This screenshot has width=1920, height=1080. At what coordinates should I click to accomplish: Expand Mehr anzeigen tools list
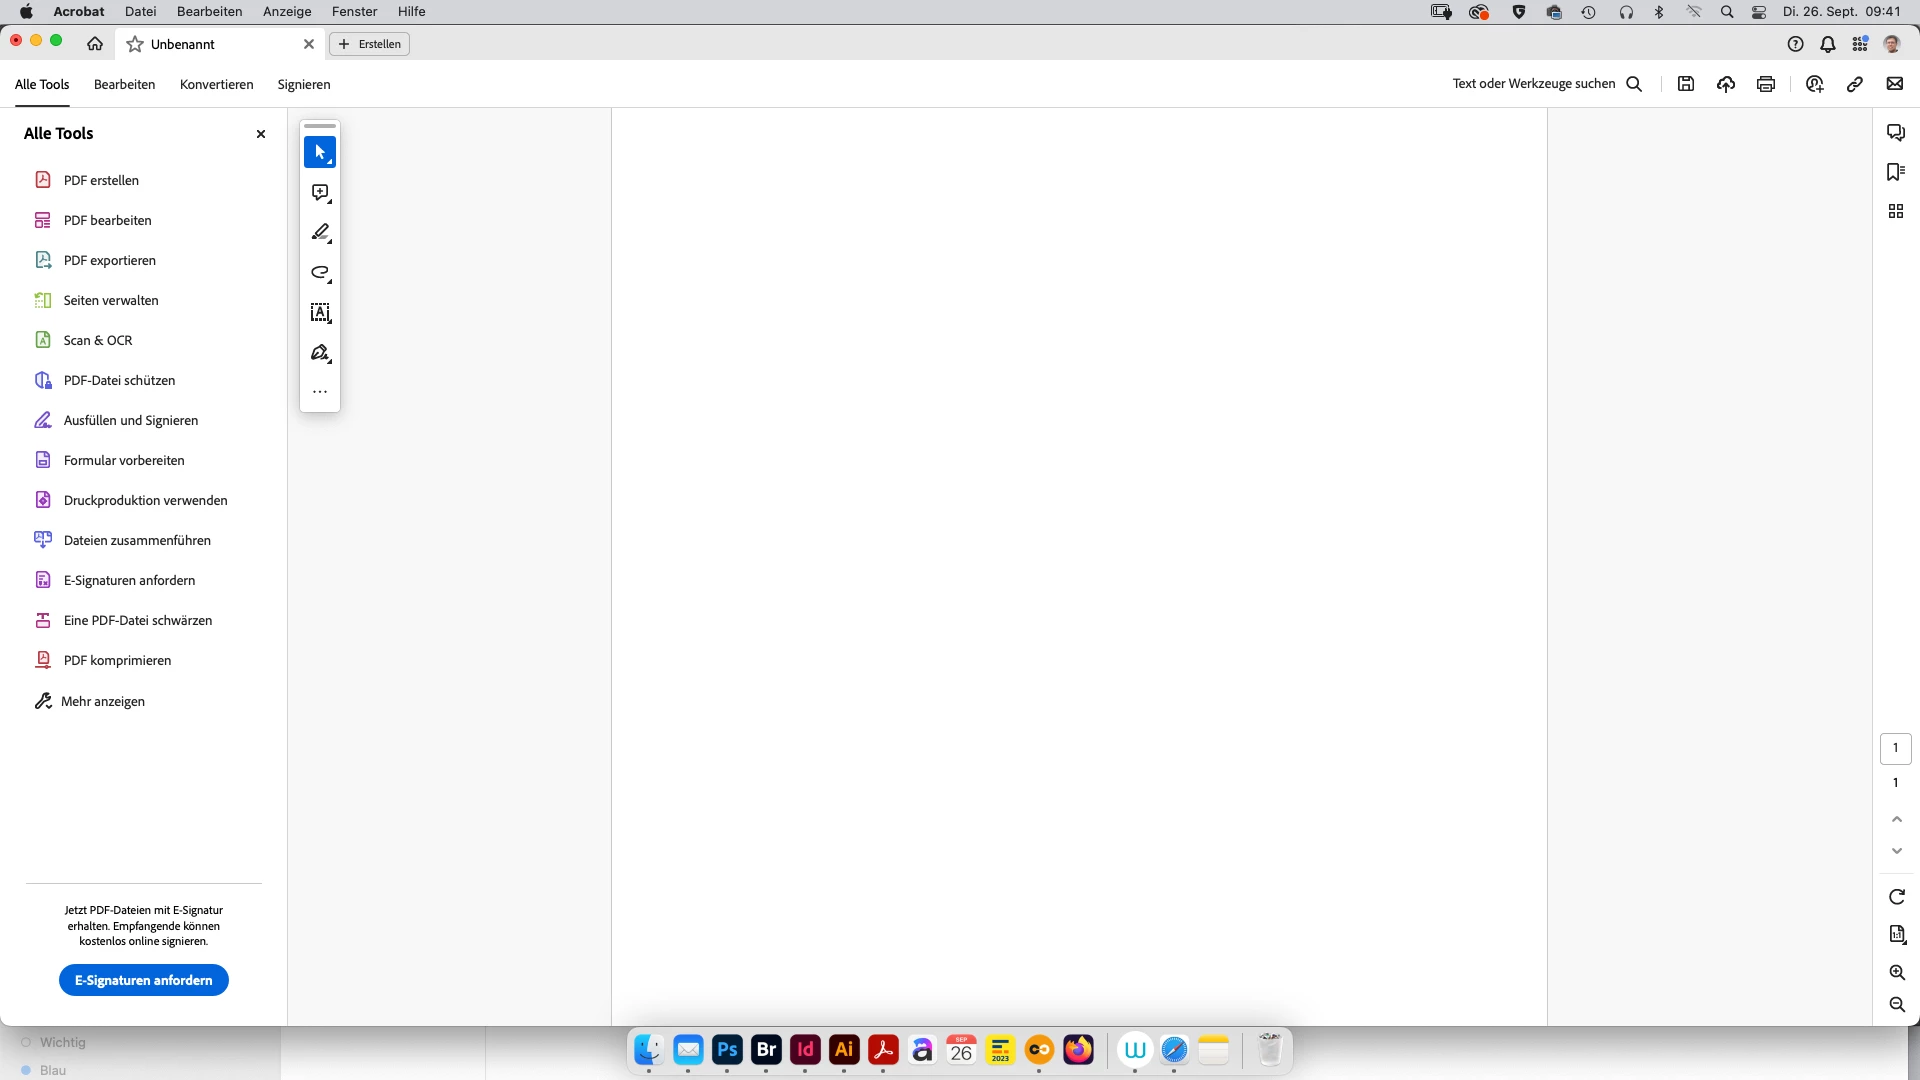pos(103,701)
